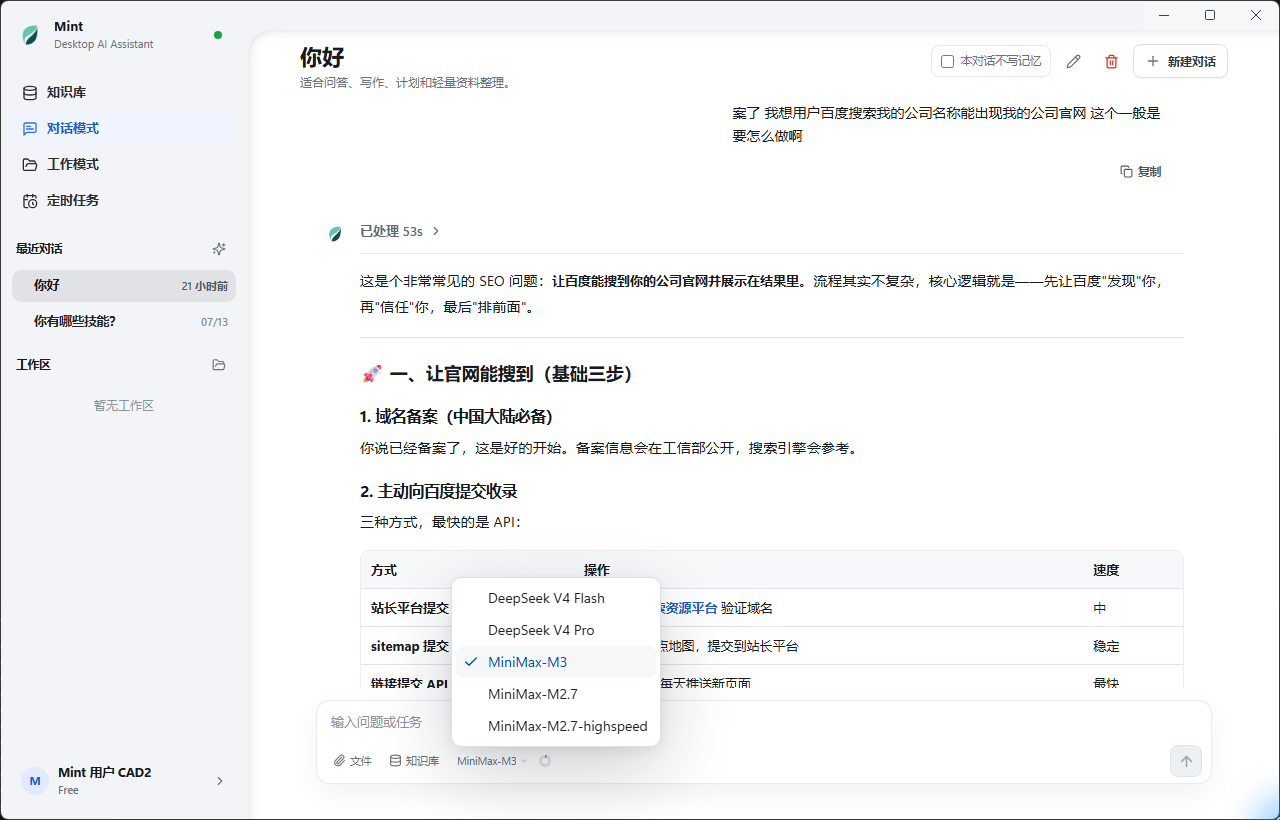The image size is (1280, 820).
Task: Click the 方式 column header
Action: click(384, 570)
